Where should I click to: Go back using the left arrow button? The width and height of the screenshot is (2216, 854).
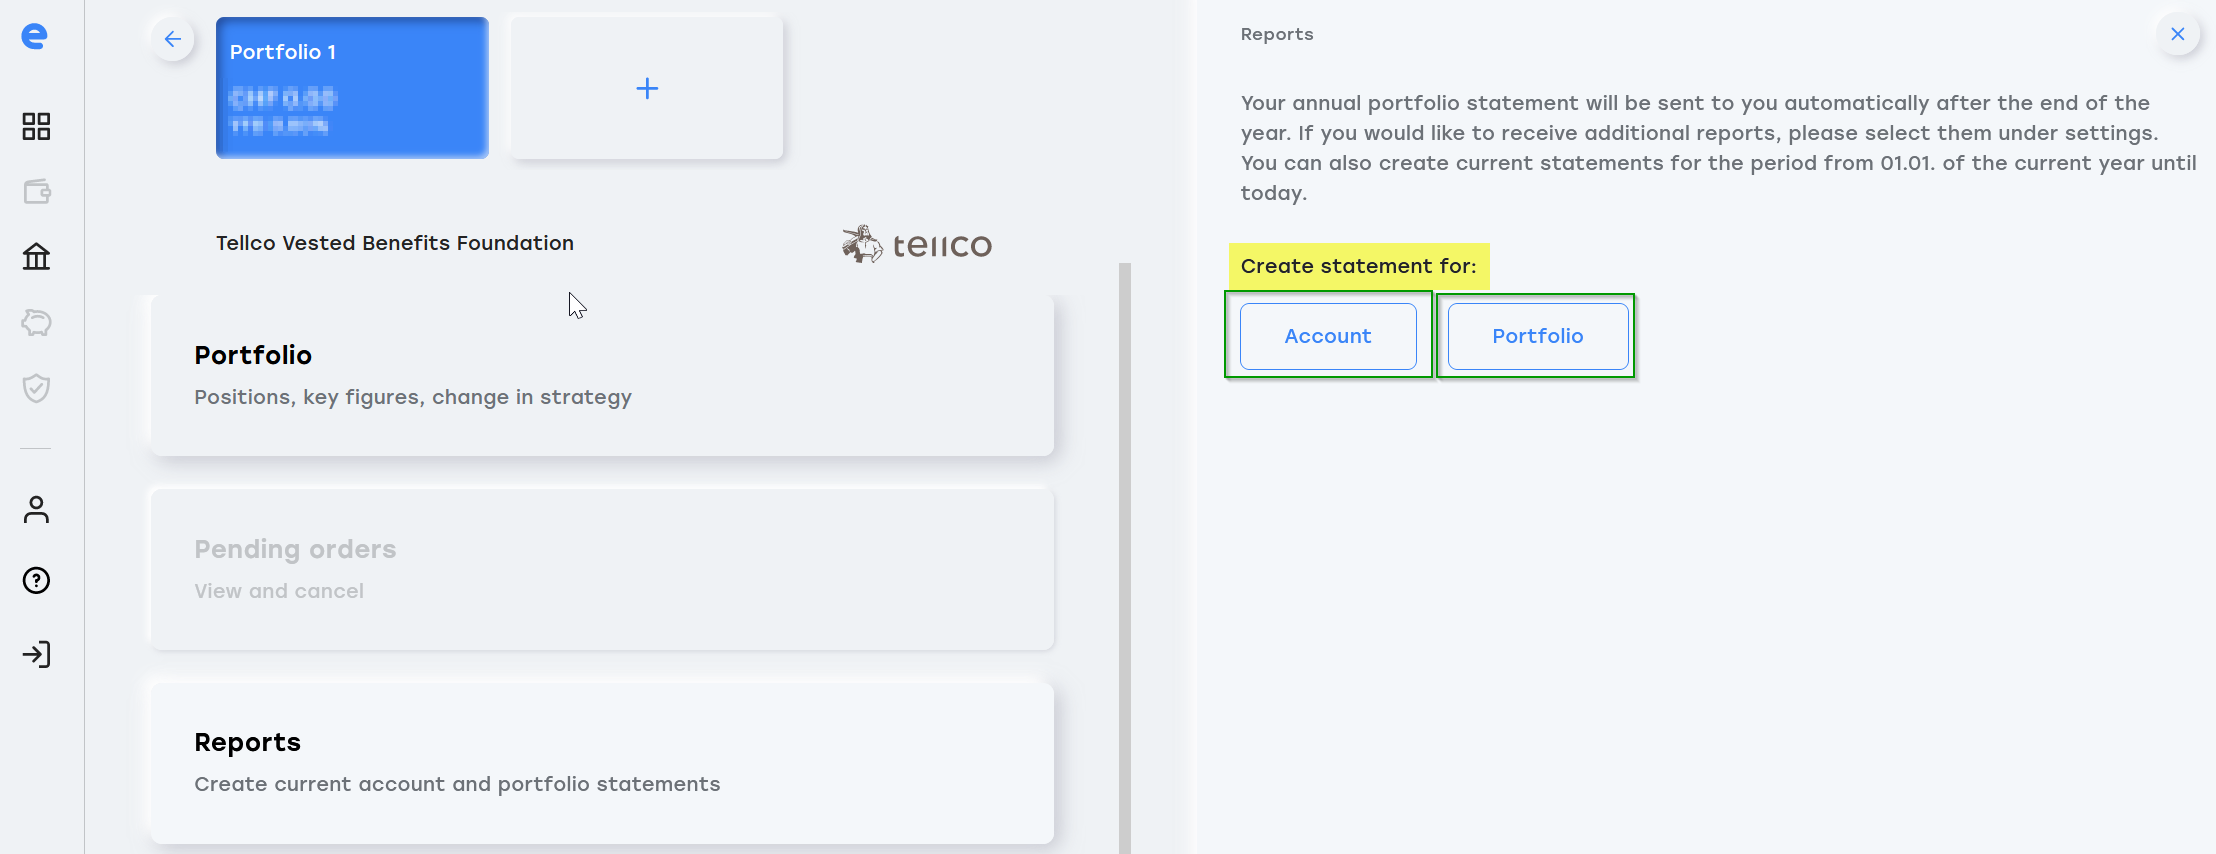[173, 39]
